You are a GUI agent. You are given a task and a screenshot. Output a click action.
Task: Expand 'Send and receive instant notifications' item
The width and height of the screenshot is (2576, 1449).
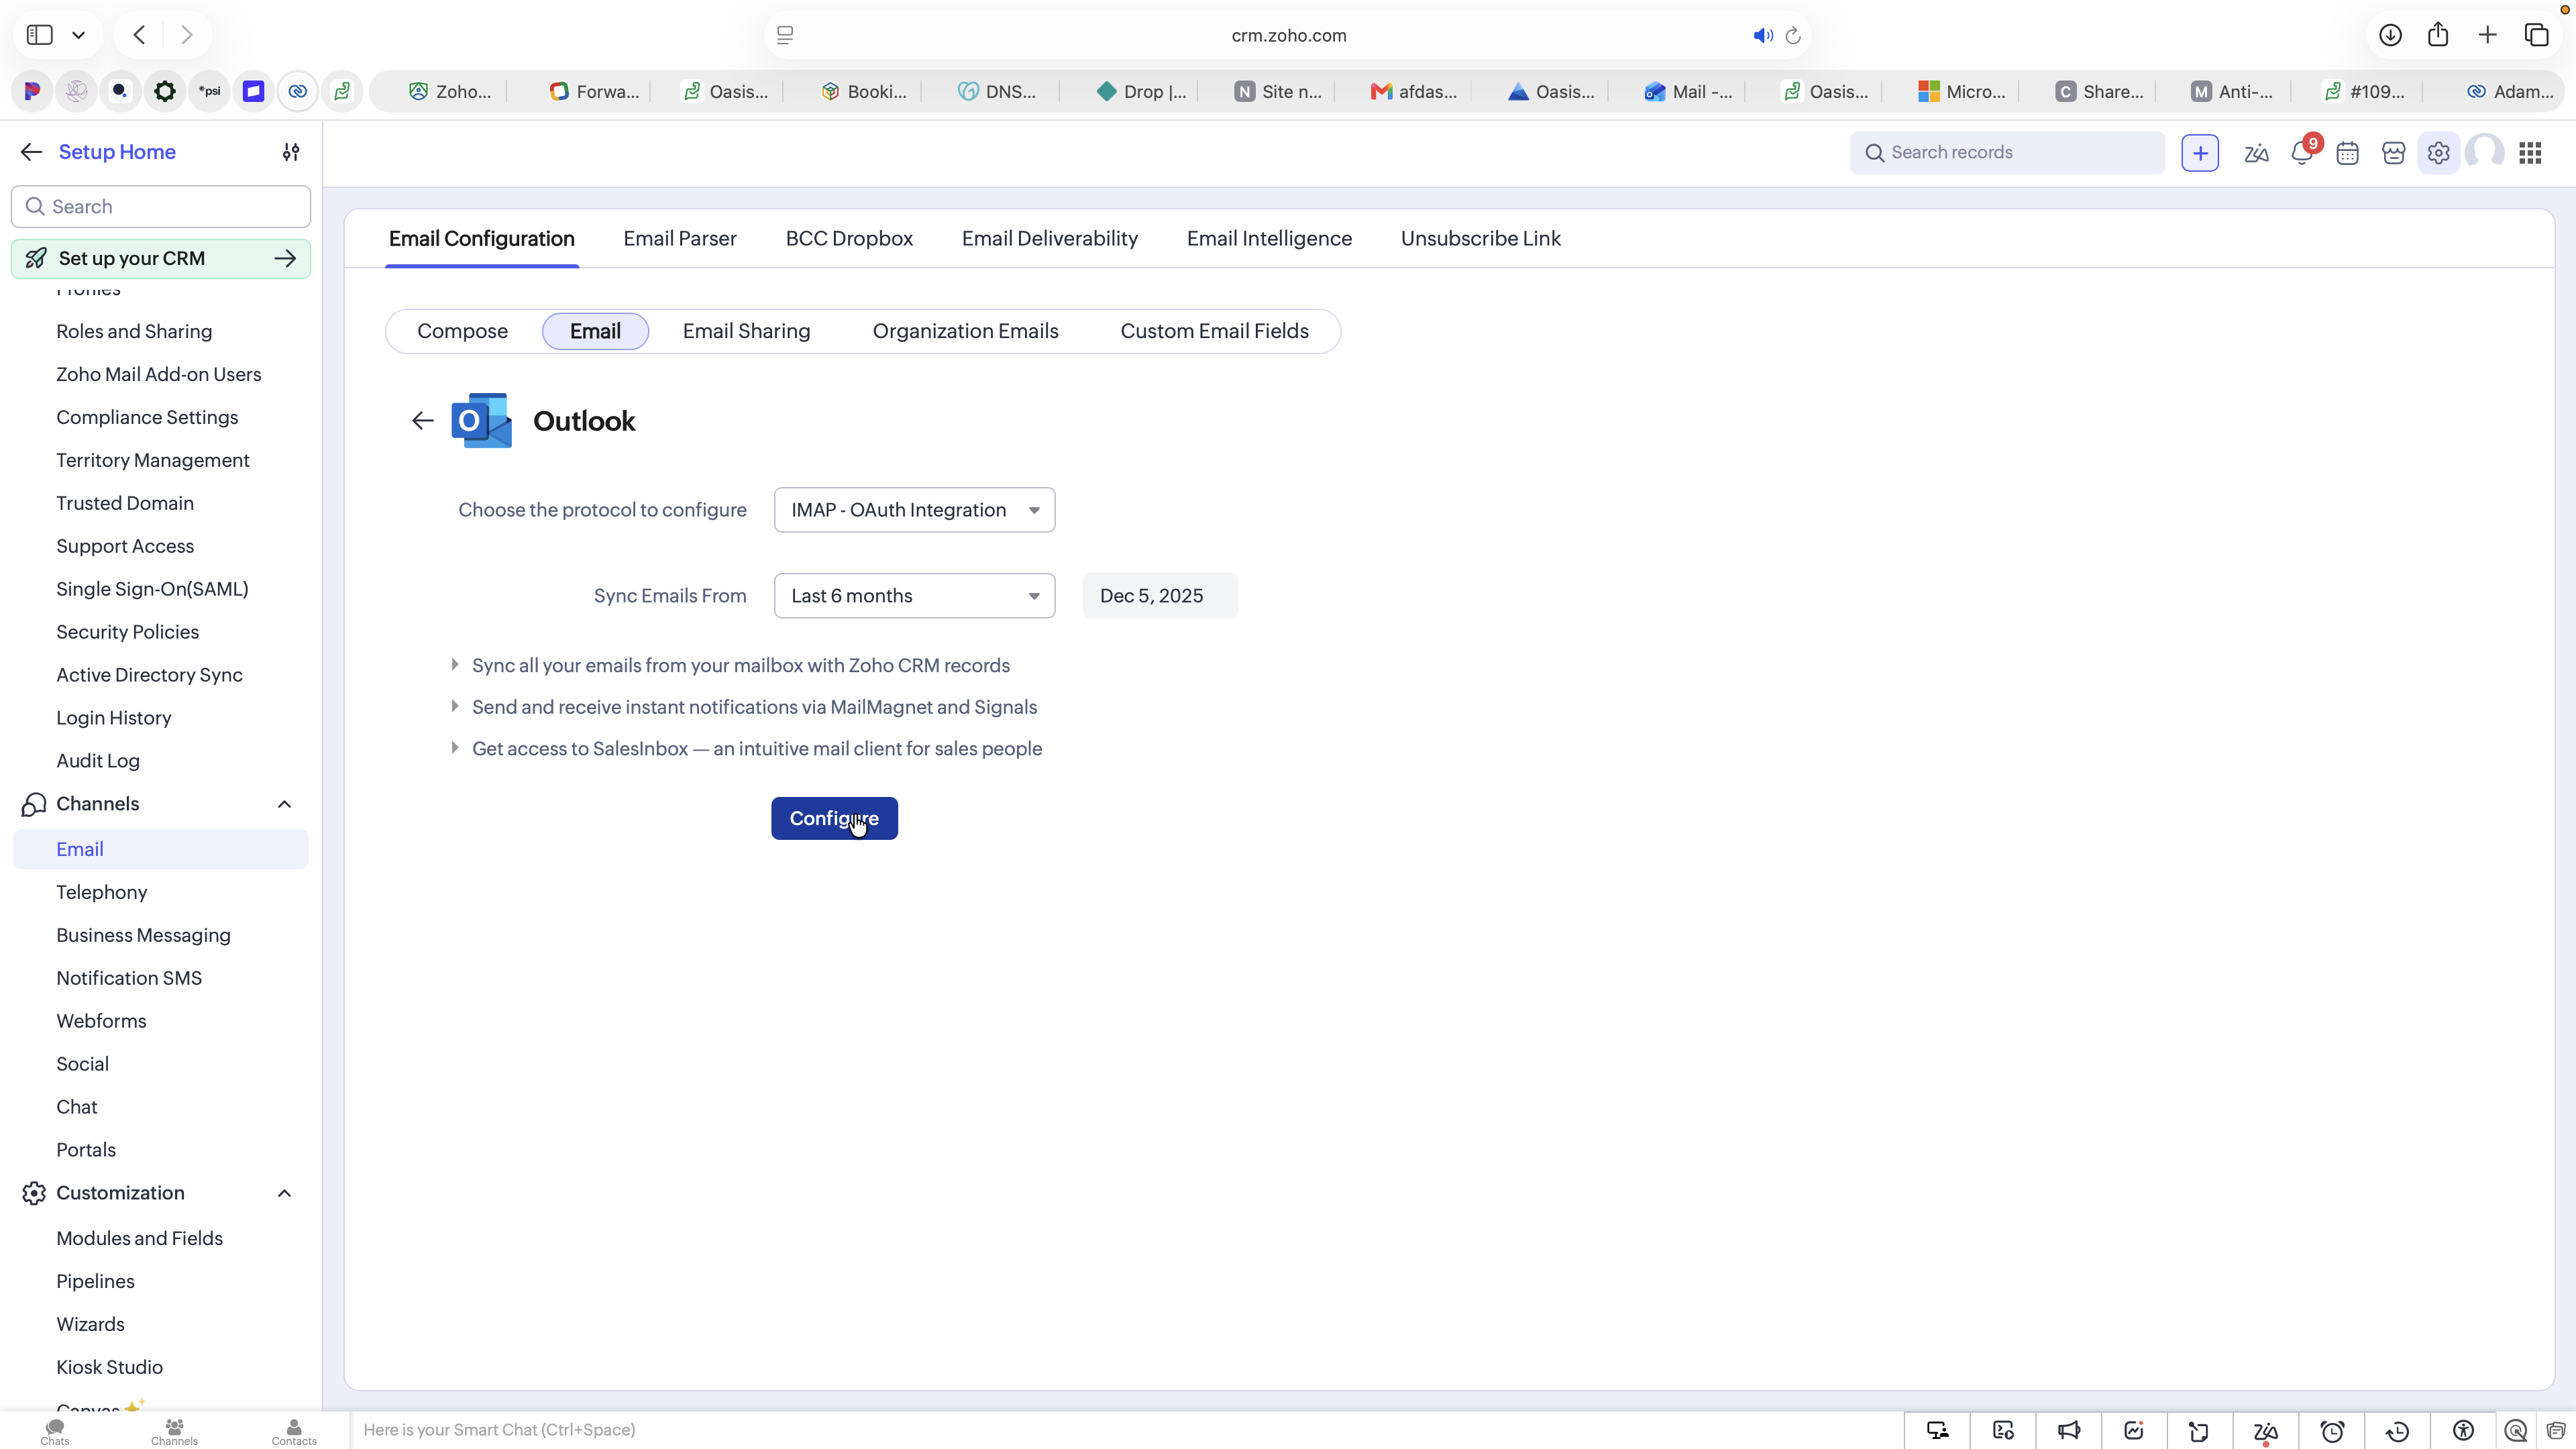pos(455,707)
